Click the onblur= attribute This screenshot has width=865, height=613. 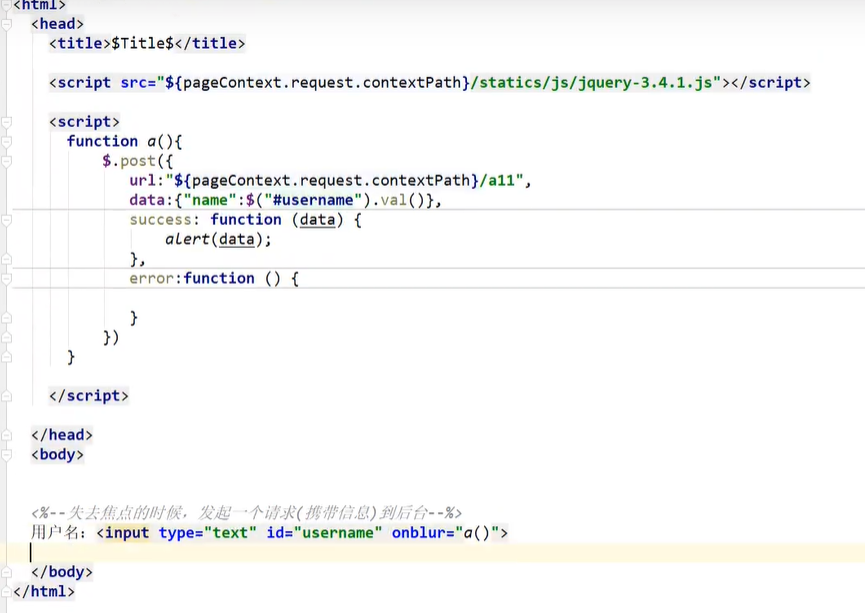[x=423, y=533]
